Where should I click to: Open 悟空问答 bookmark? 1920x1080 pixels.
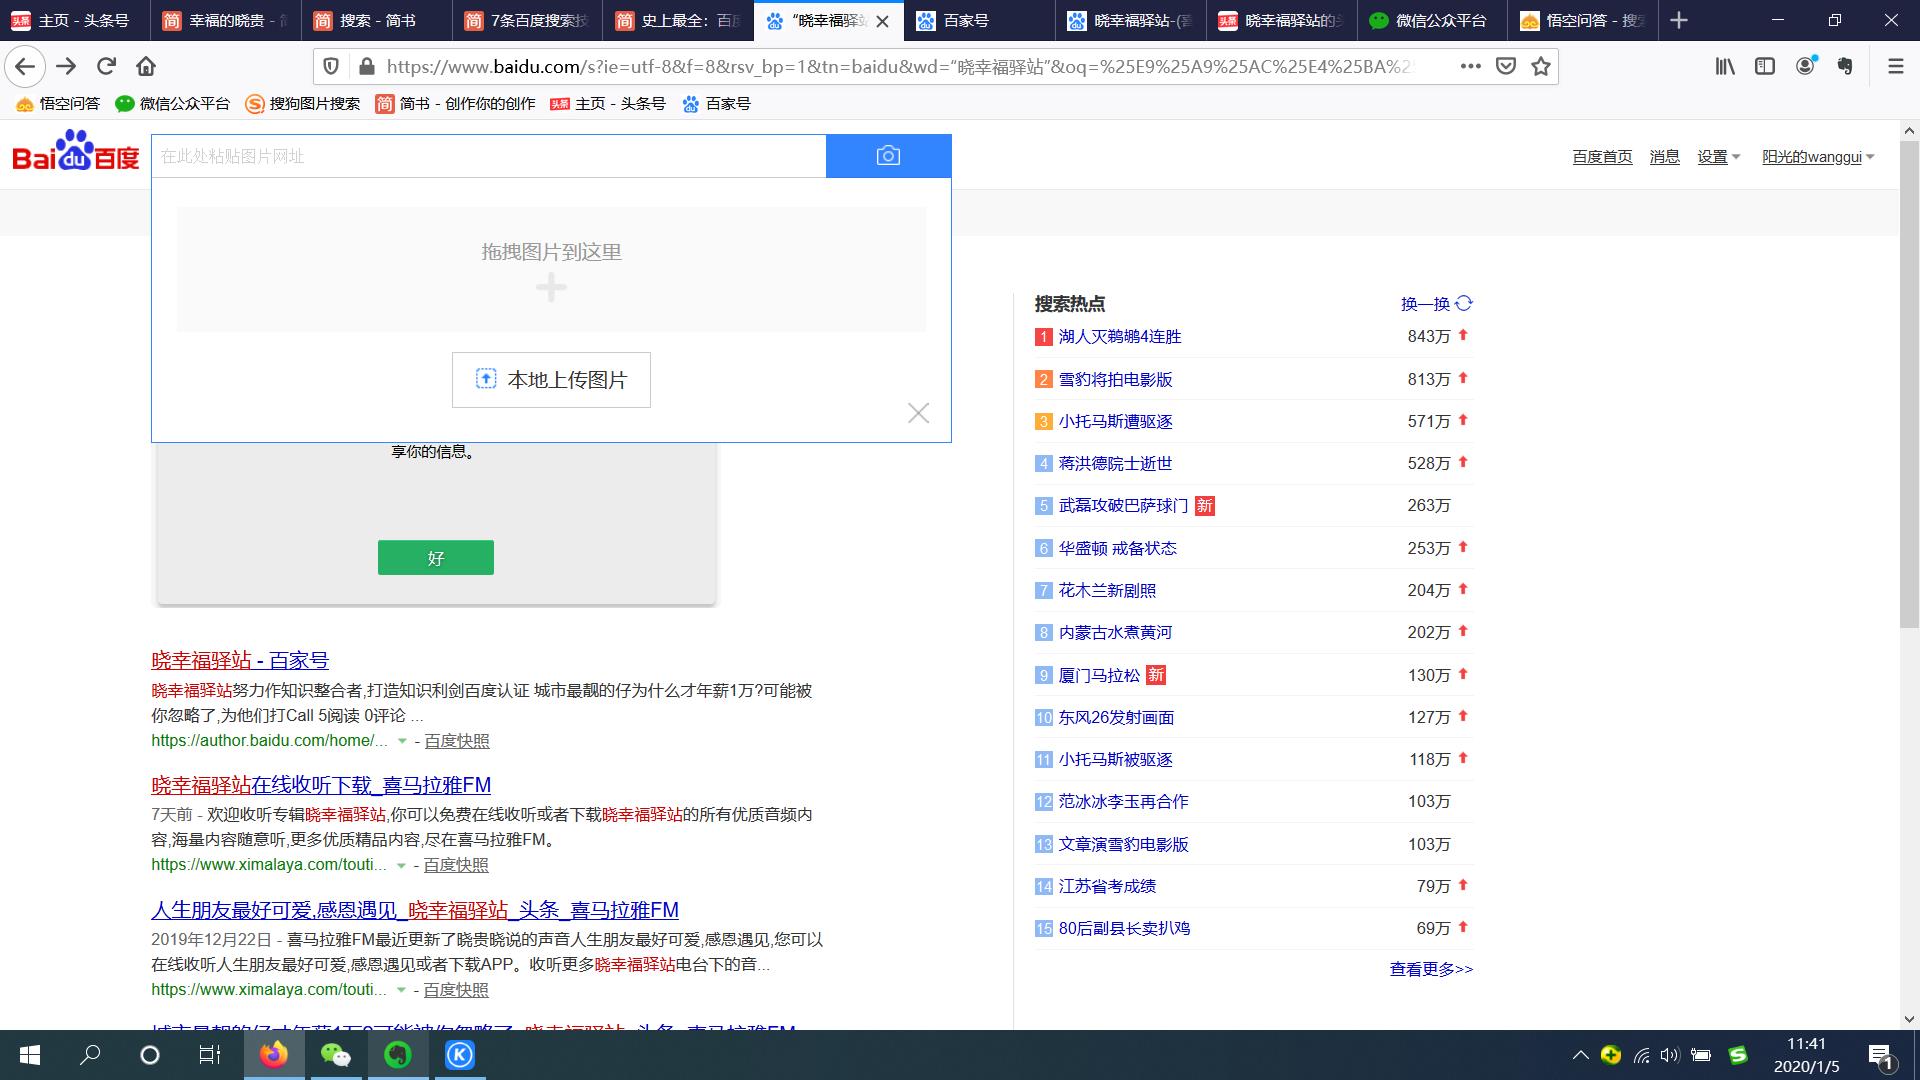57,104
